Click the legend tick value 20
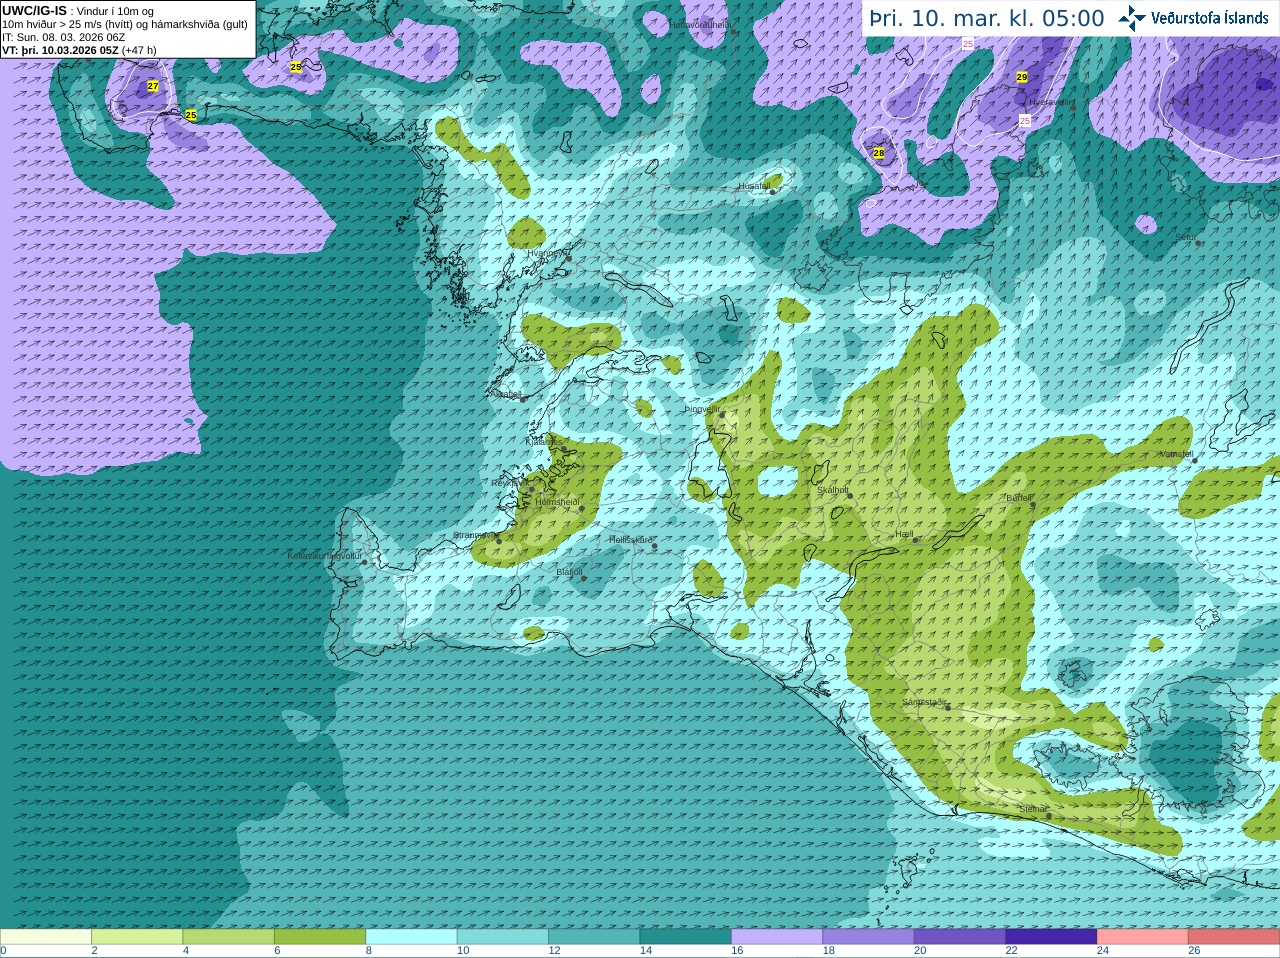 click(919, 951)
